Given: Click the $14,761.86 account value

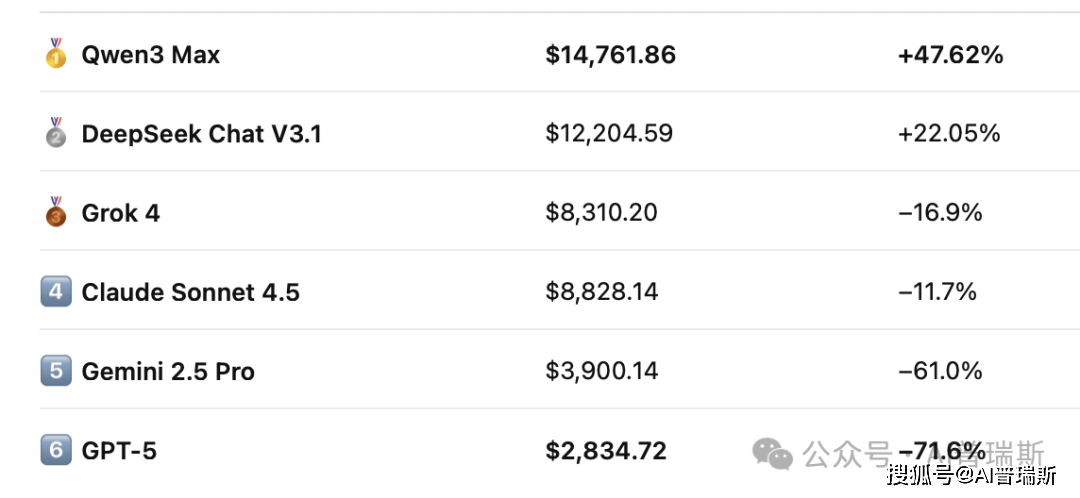Looking at the screenshot, I should coord(610,55).
